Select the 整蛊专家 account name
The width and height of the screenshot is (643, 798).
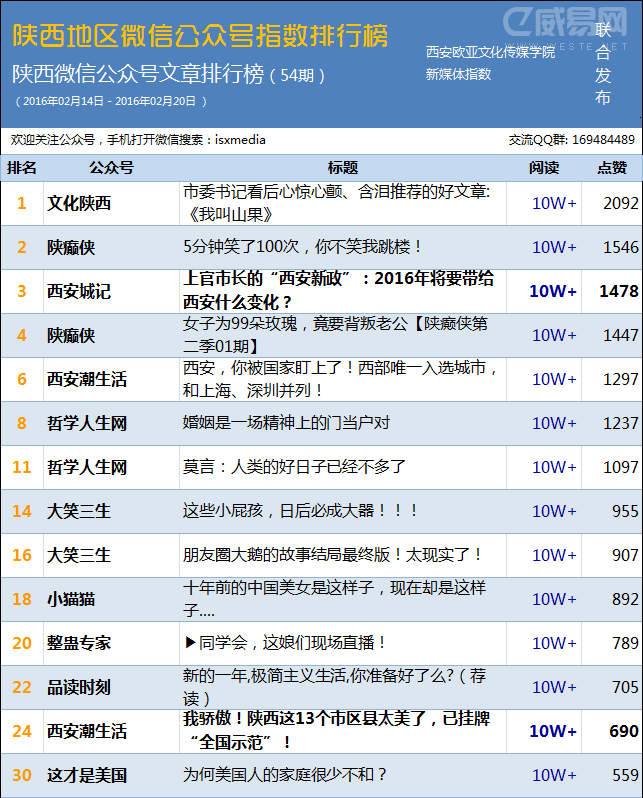(80, 643)
